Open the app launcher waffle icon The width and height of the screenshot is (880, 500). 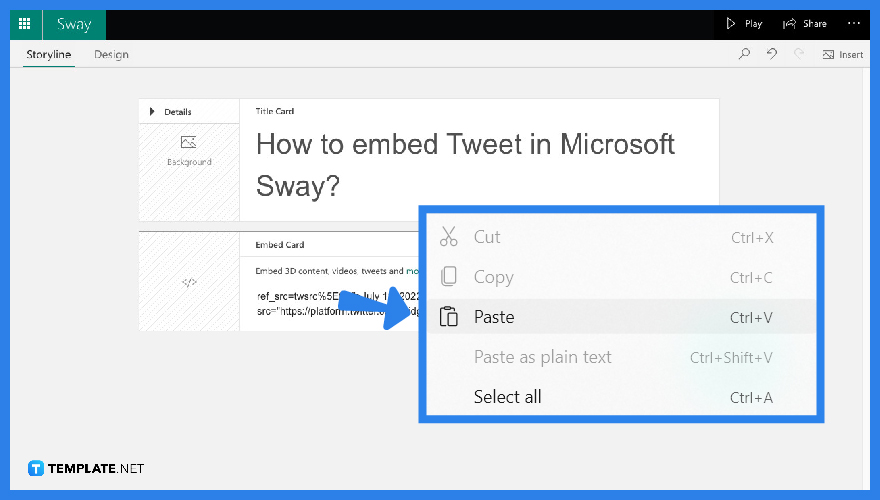coord(25,24)
